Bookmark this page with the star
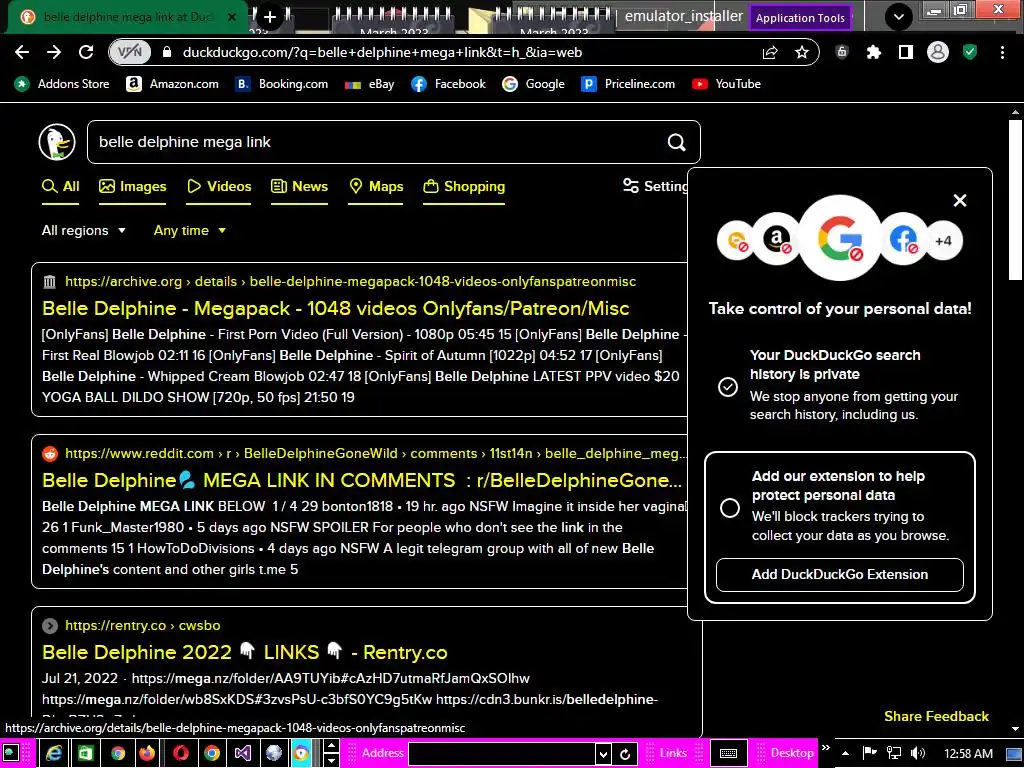The height and width of the screenshot is (768, 1024). pos(802,52)
